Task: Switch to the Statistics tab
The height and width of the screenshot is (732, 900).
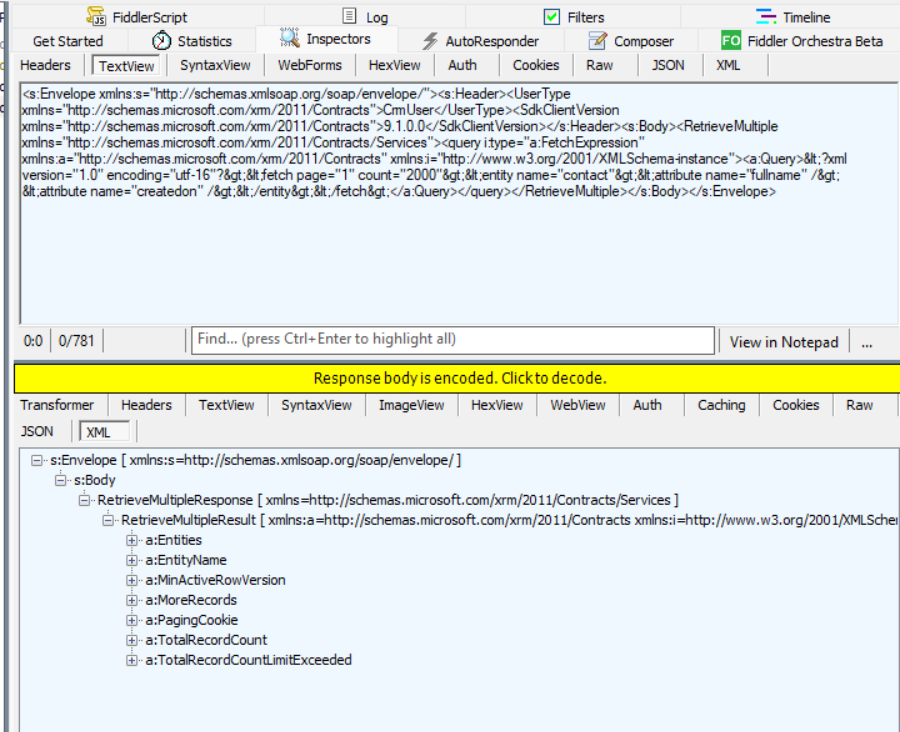Action: [x=192, y=41]
